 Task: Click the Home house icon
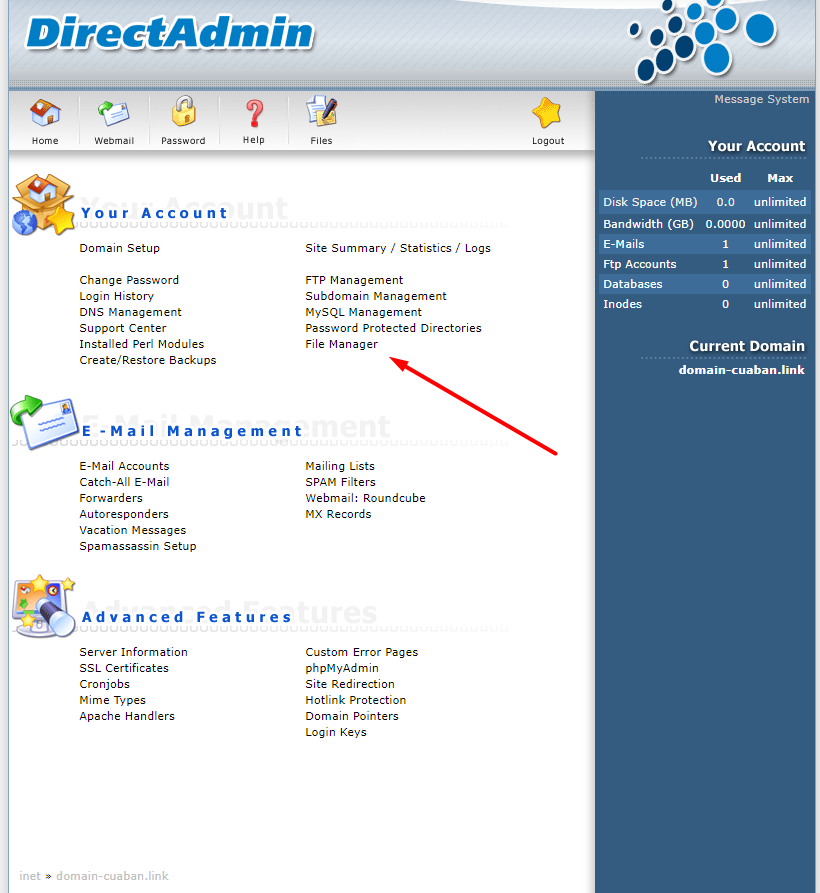click(x=45, y=112)
